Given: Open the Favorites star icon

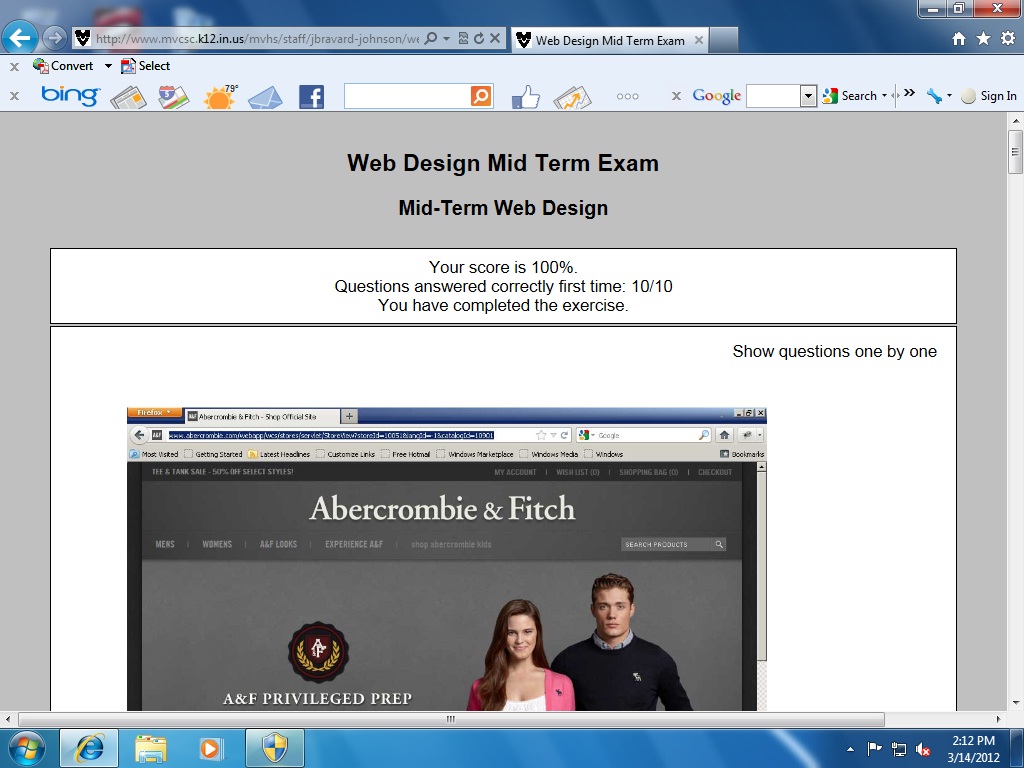Looking at the screenshot, I should tap(983, 39).
